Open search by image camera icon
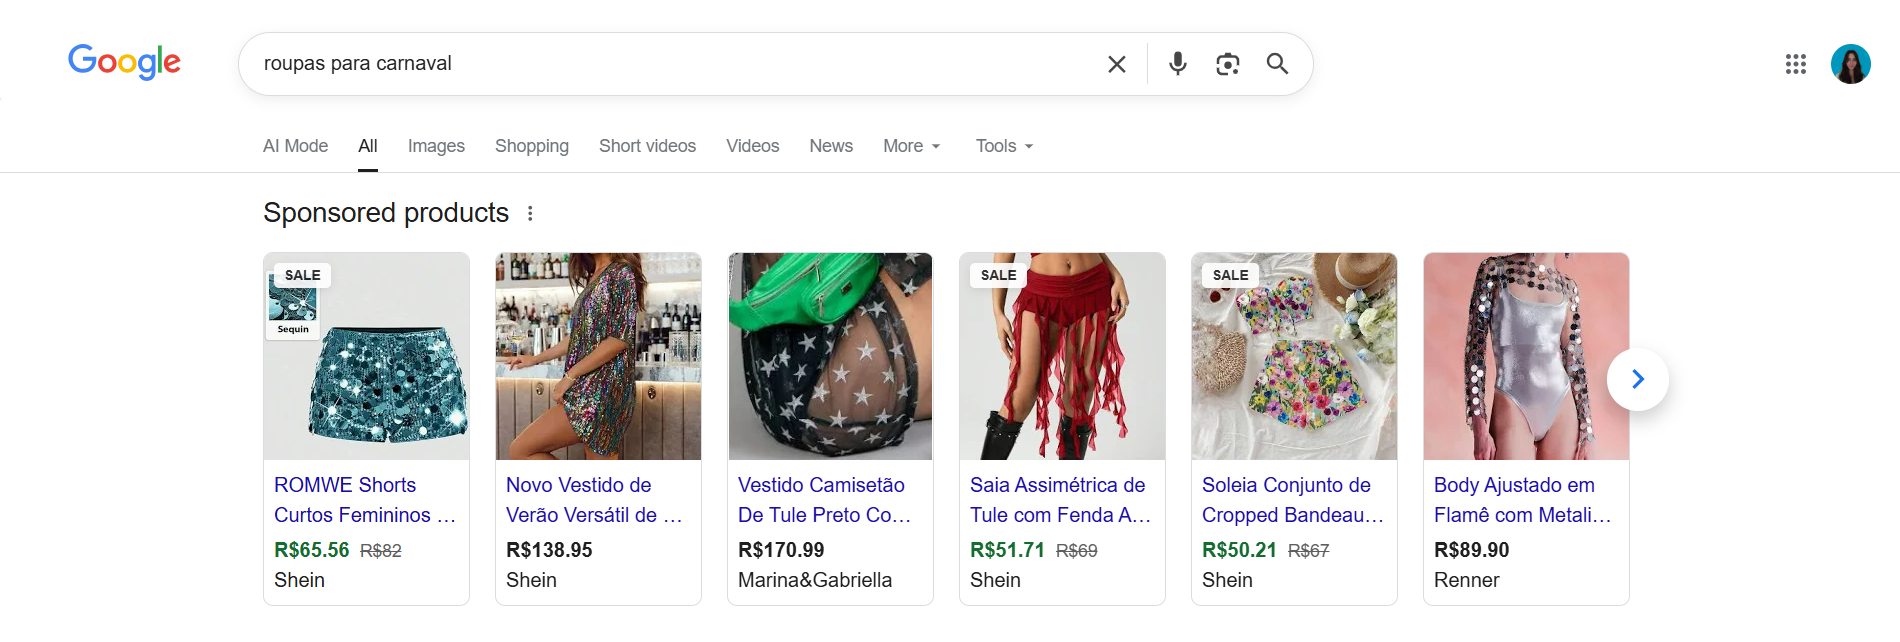Image resolution: width=1900 pixels, height=642 pixels. 1228,64
